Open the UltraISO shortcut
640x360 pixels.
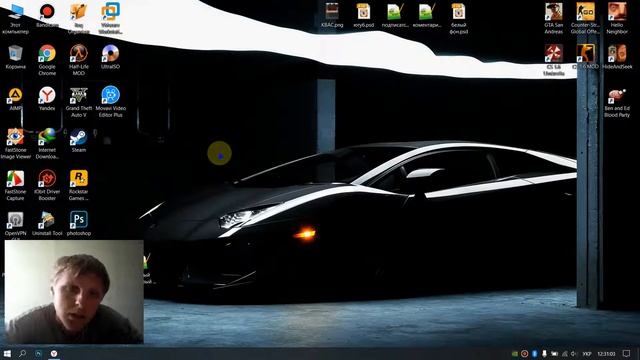pyautogui.click(x=110, y=57)
